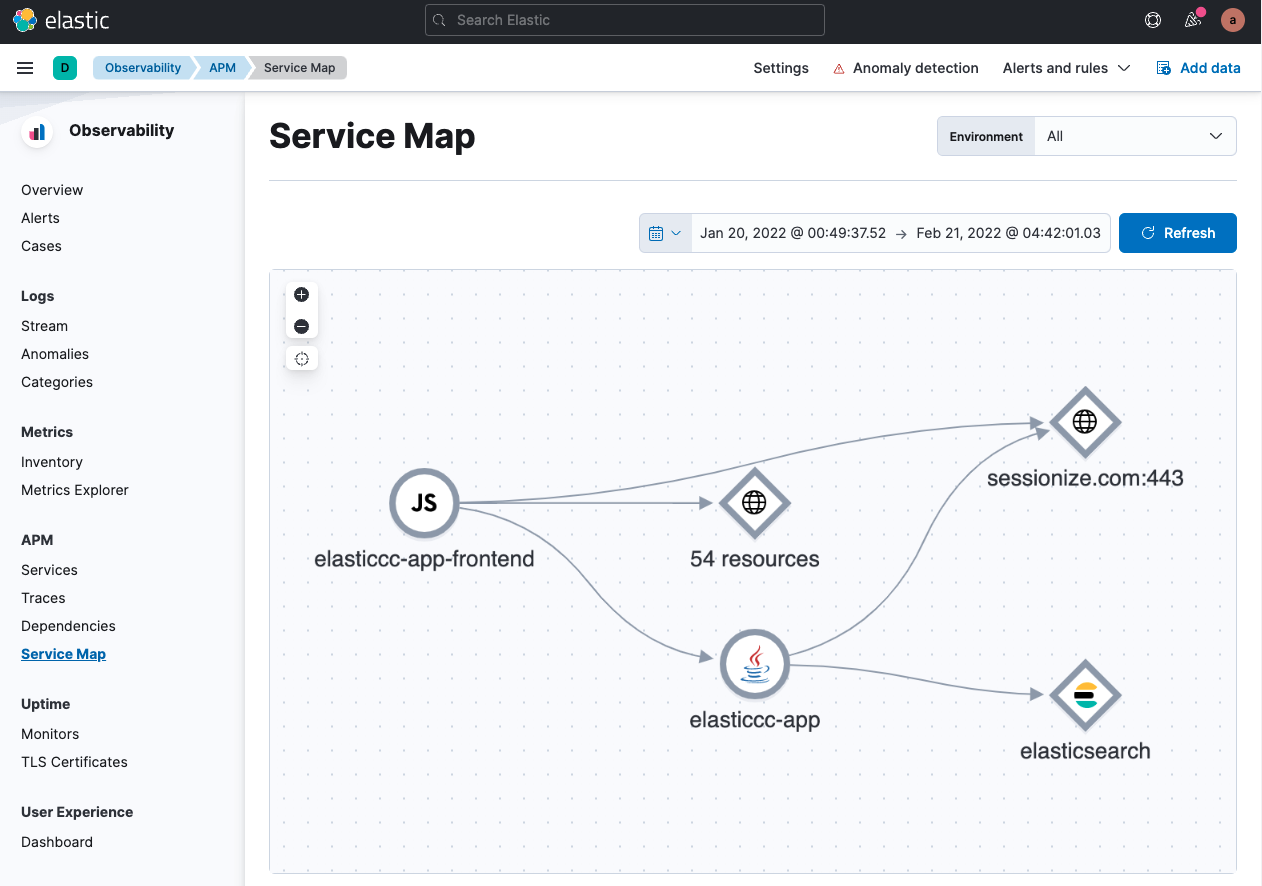Toggle the hamburger navigation menu
The width and height of the screenshot is (1262, 886).
click(25, 68)
